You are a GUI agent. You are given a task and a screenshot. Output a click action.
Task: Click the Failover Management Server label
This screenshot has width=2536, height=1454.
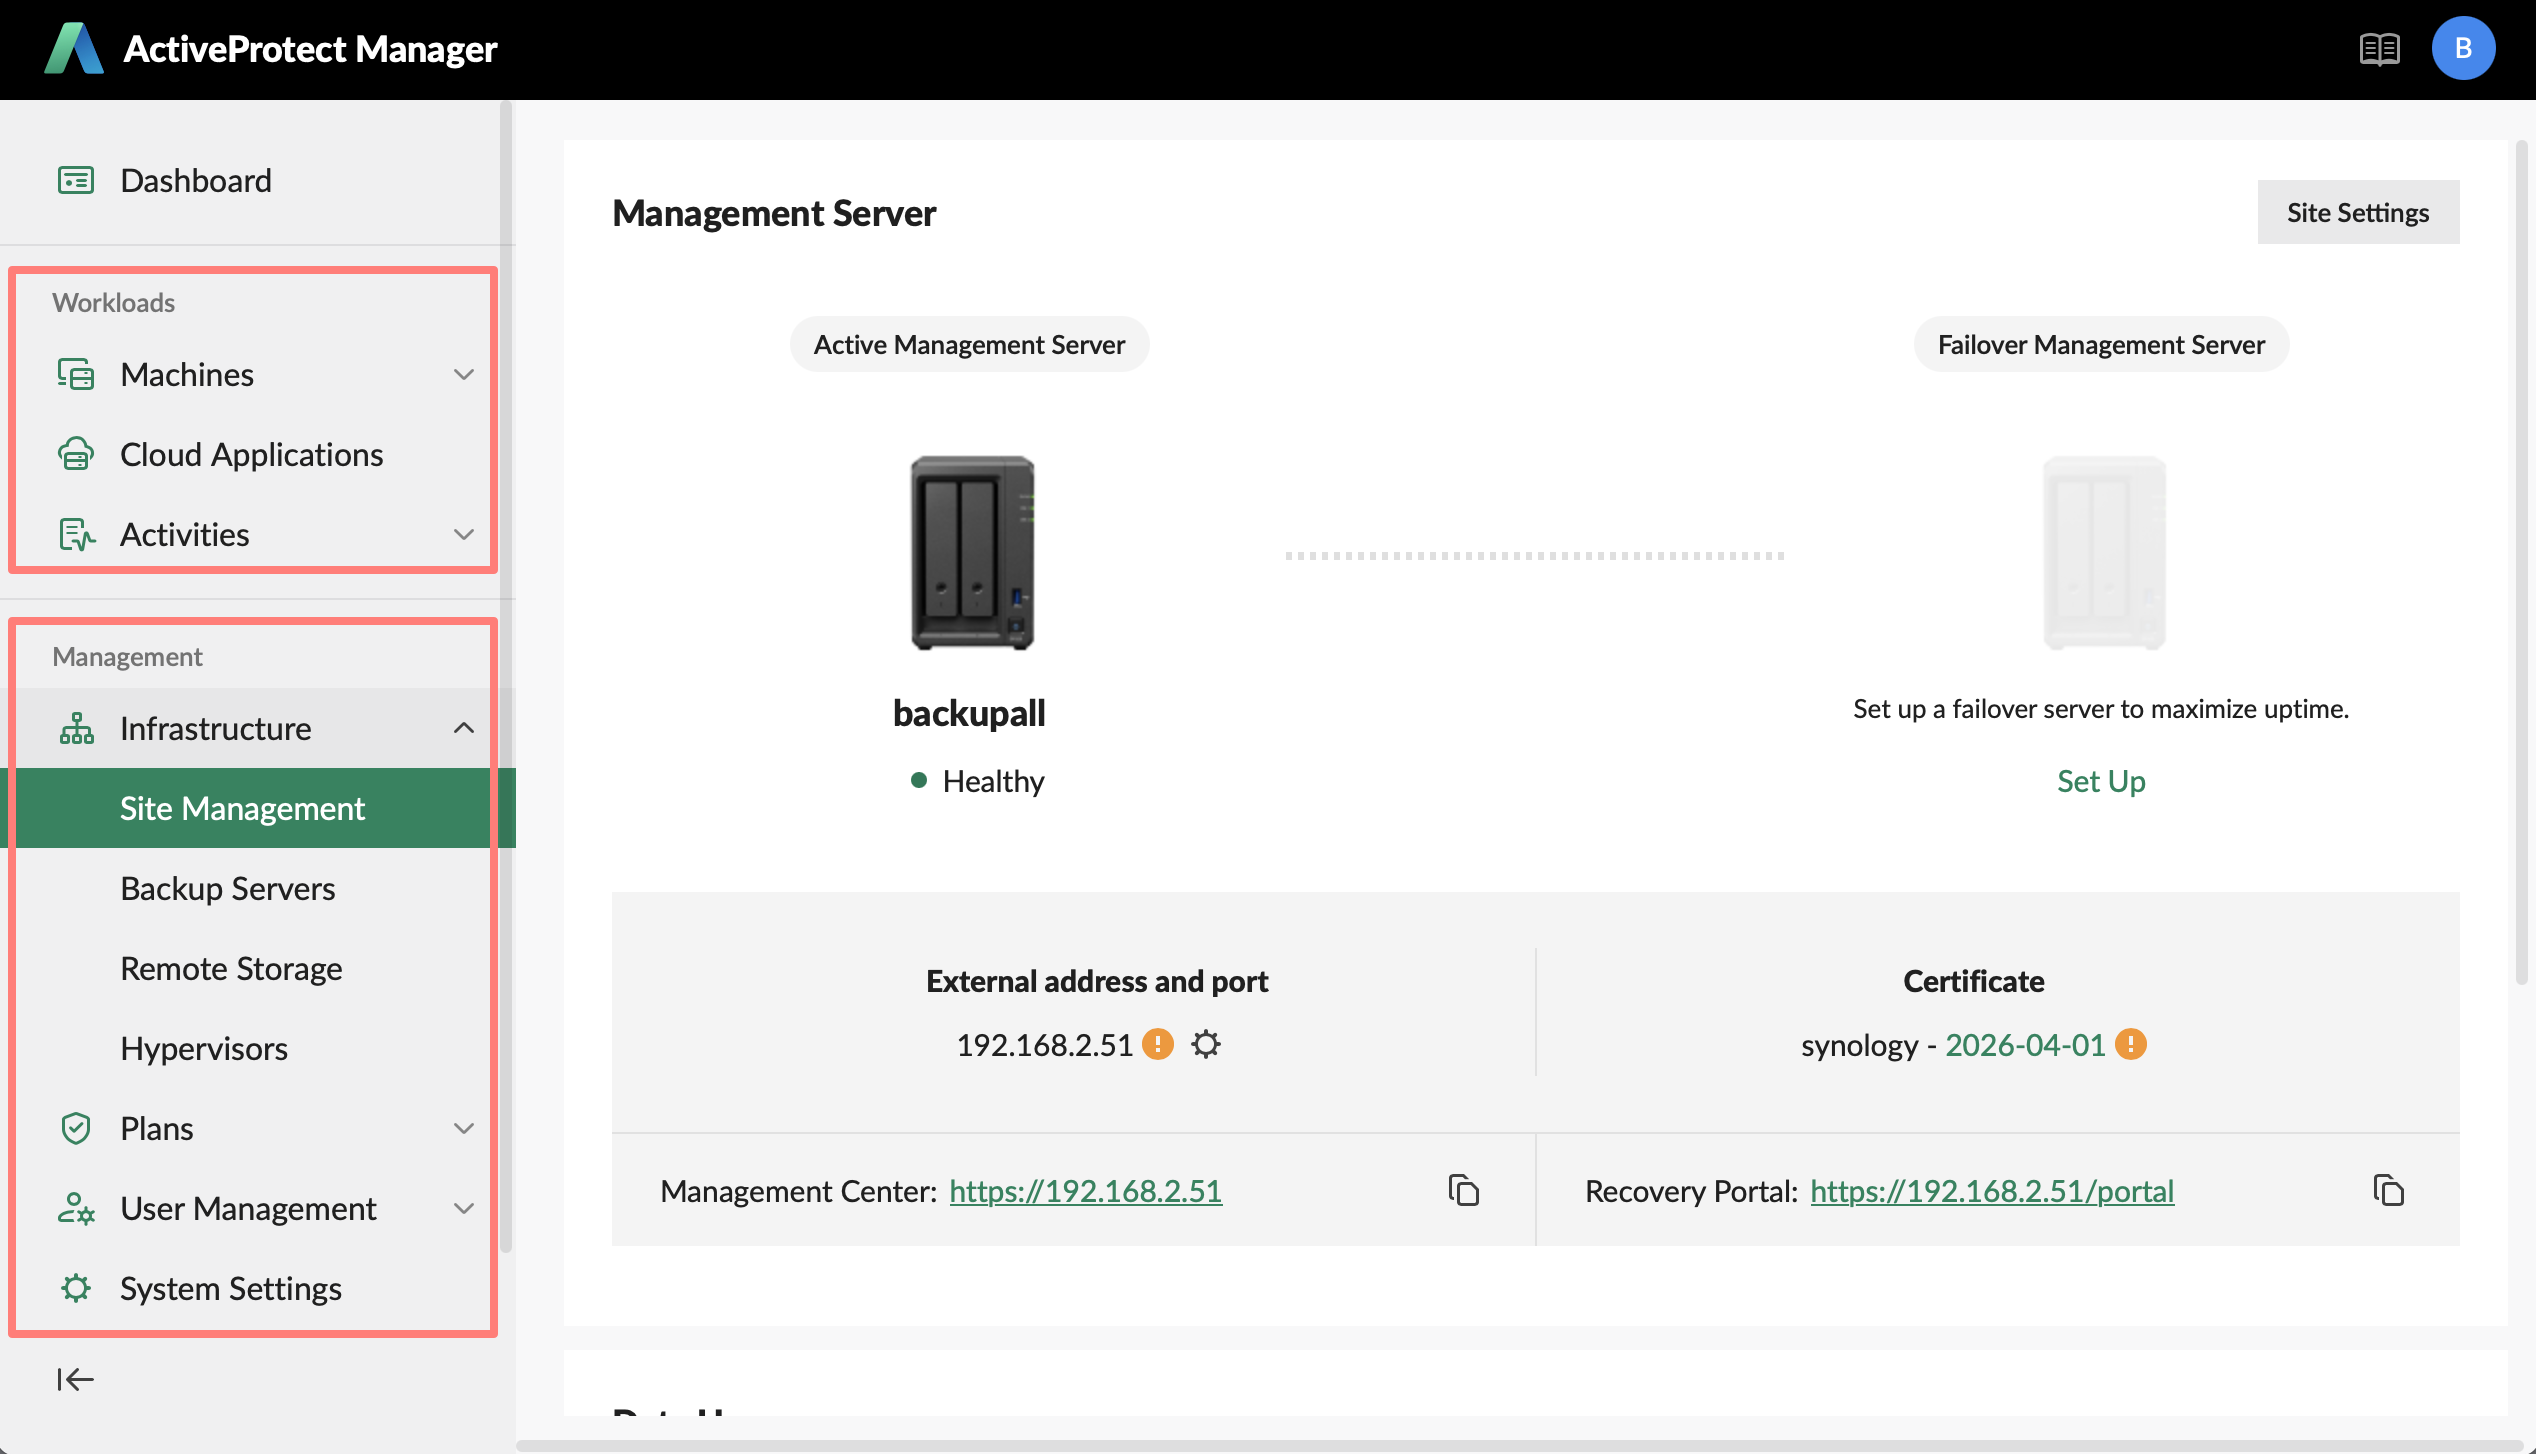click(2101, 344)
